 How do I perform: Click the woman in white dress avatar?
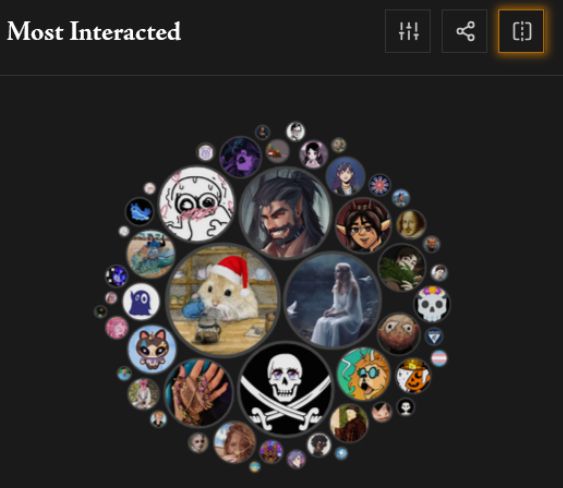pyautogui.click(x=333, y=300)
